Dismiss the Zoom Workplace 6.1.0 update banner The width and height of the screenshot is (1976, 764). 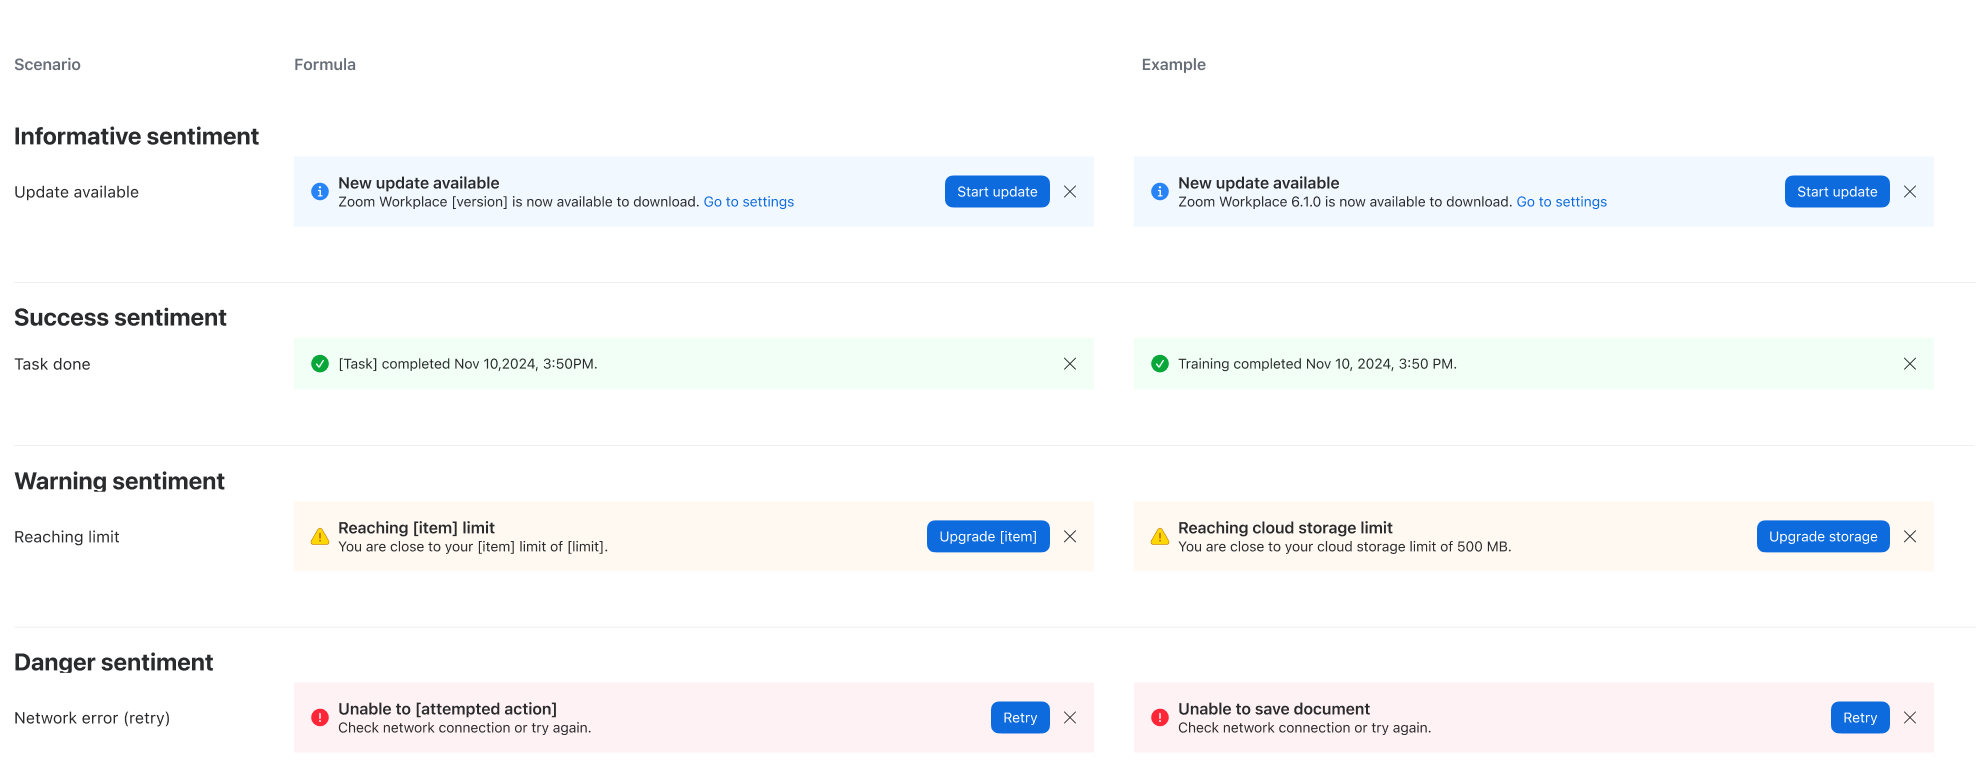[x=1910, y=192]
